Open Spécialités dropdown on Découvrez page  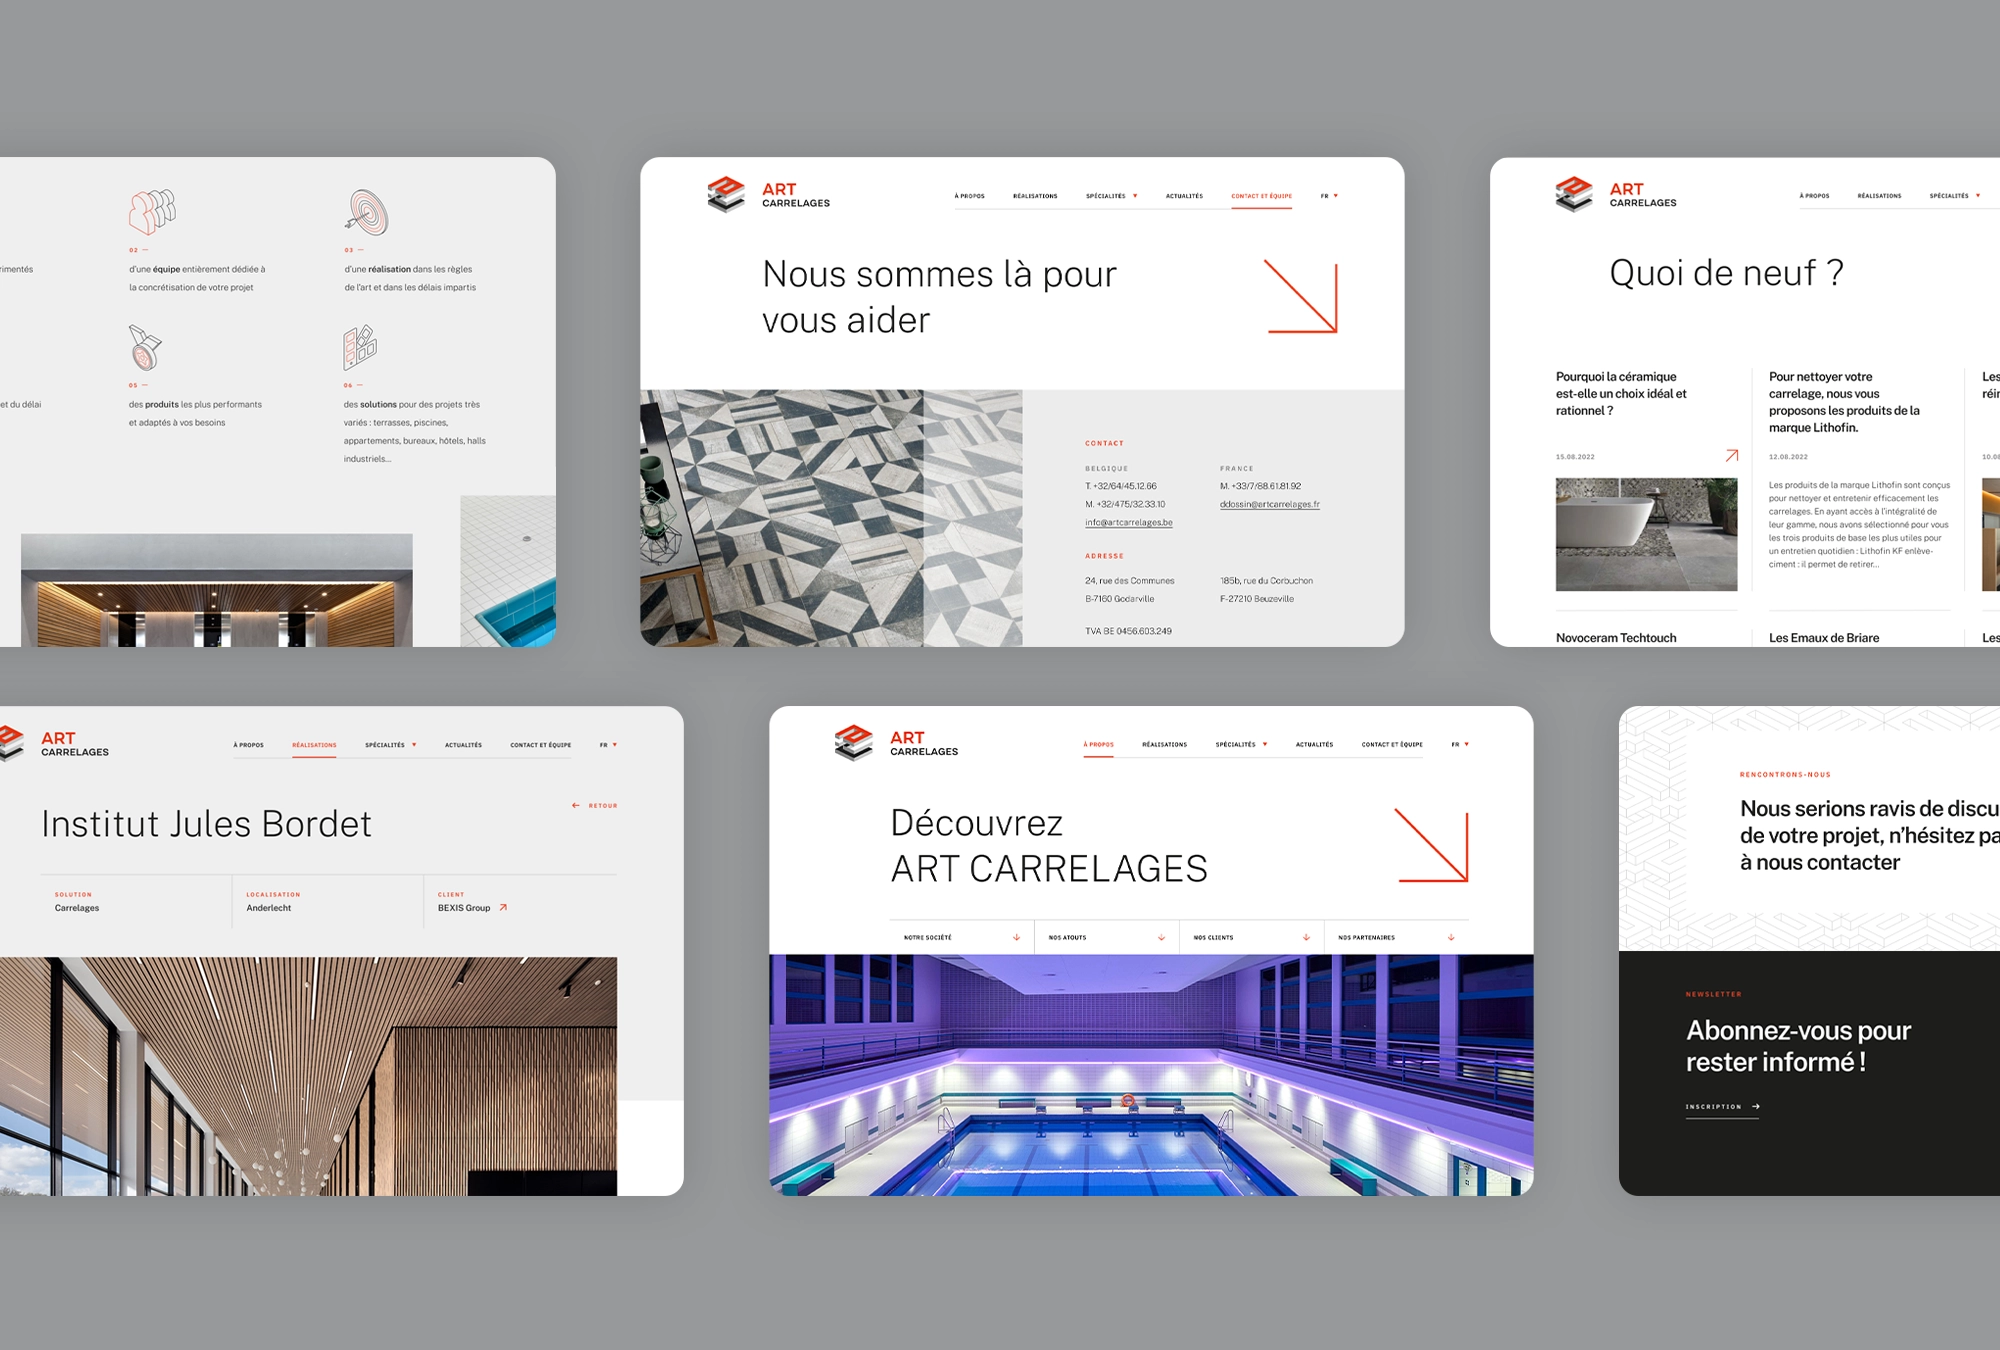coord(1241,744)
